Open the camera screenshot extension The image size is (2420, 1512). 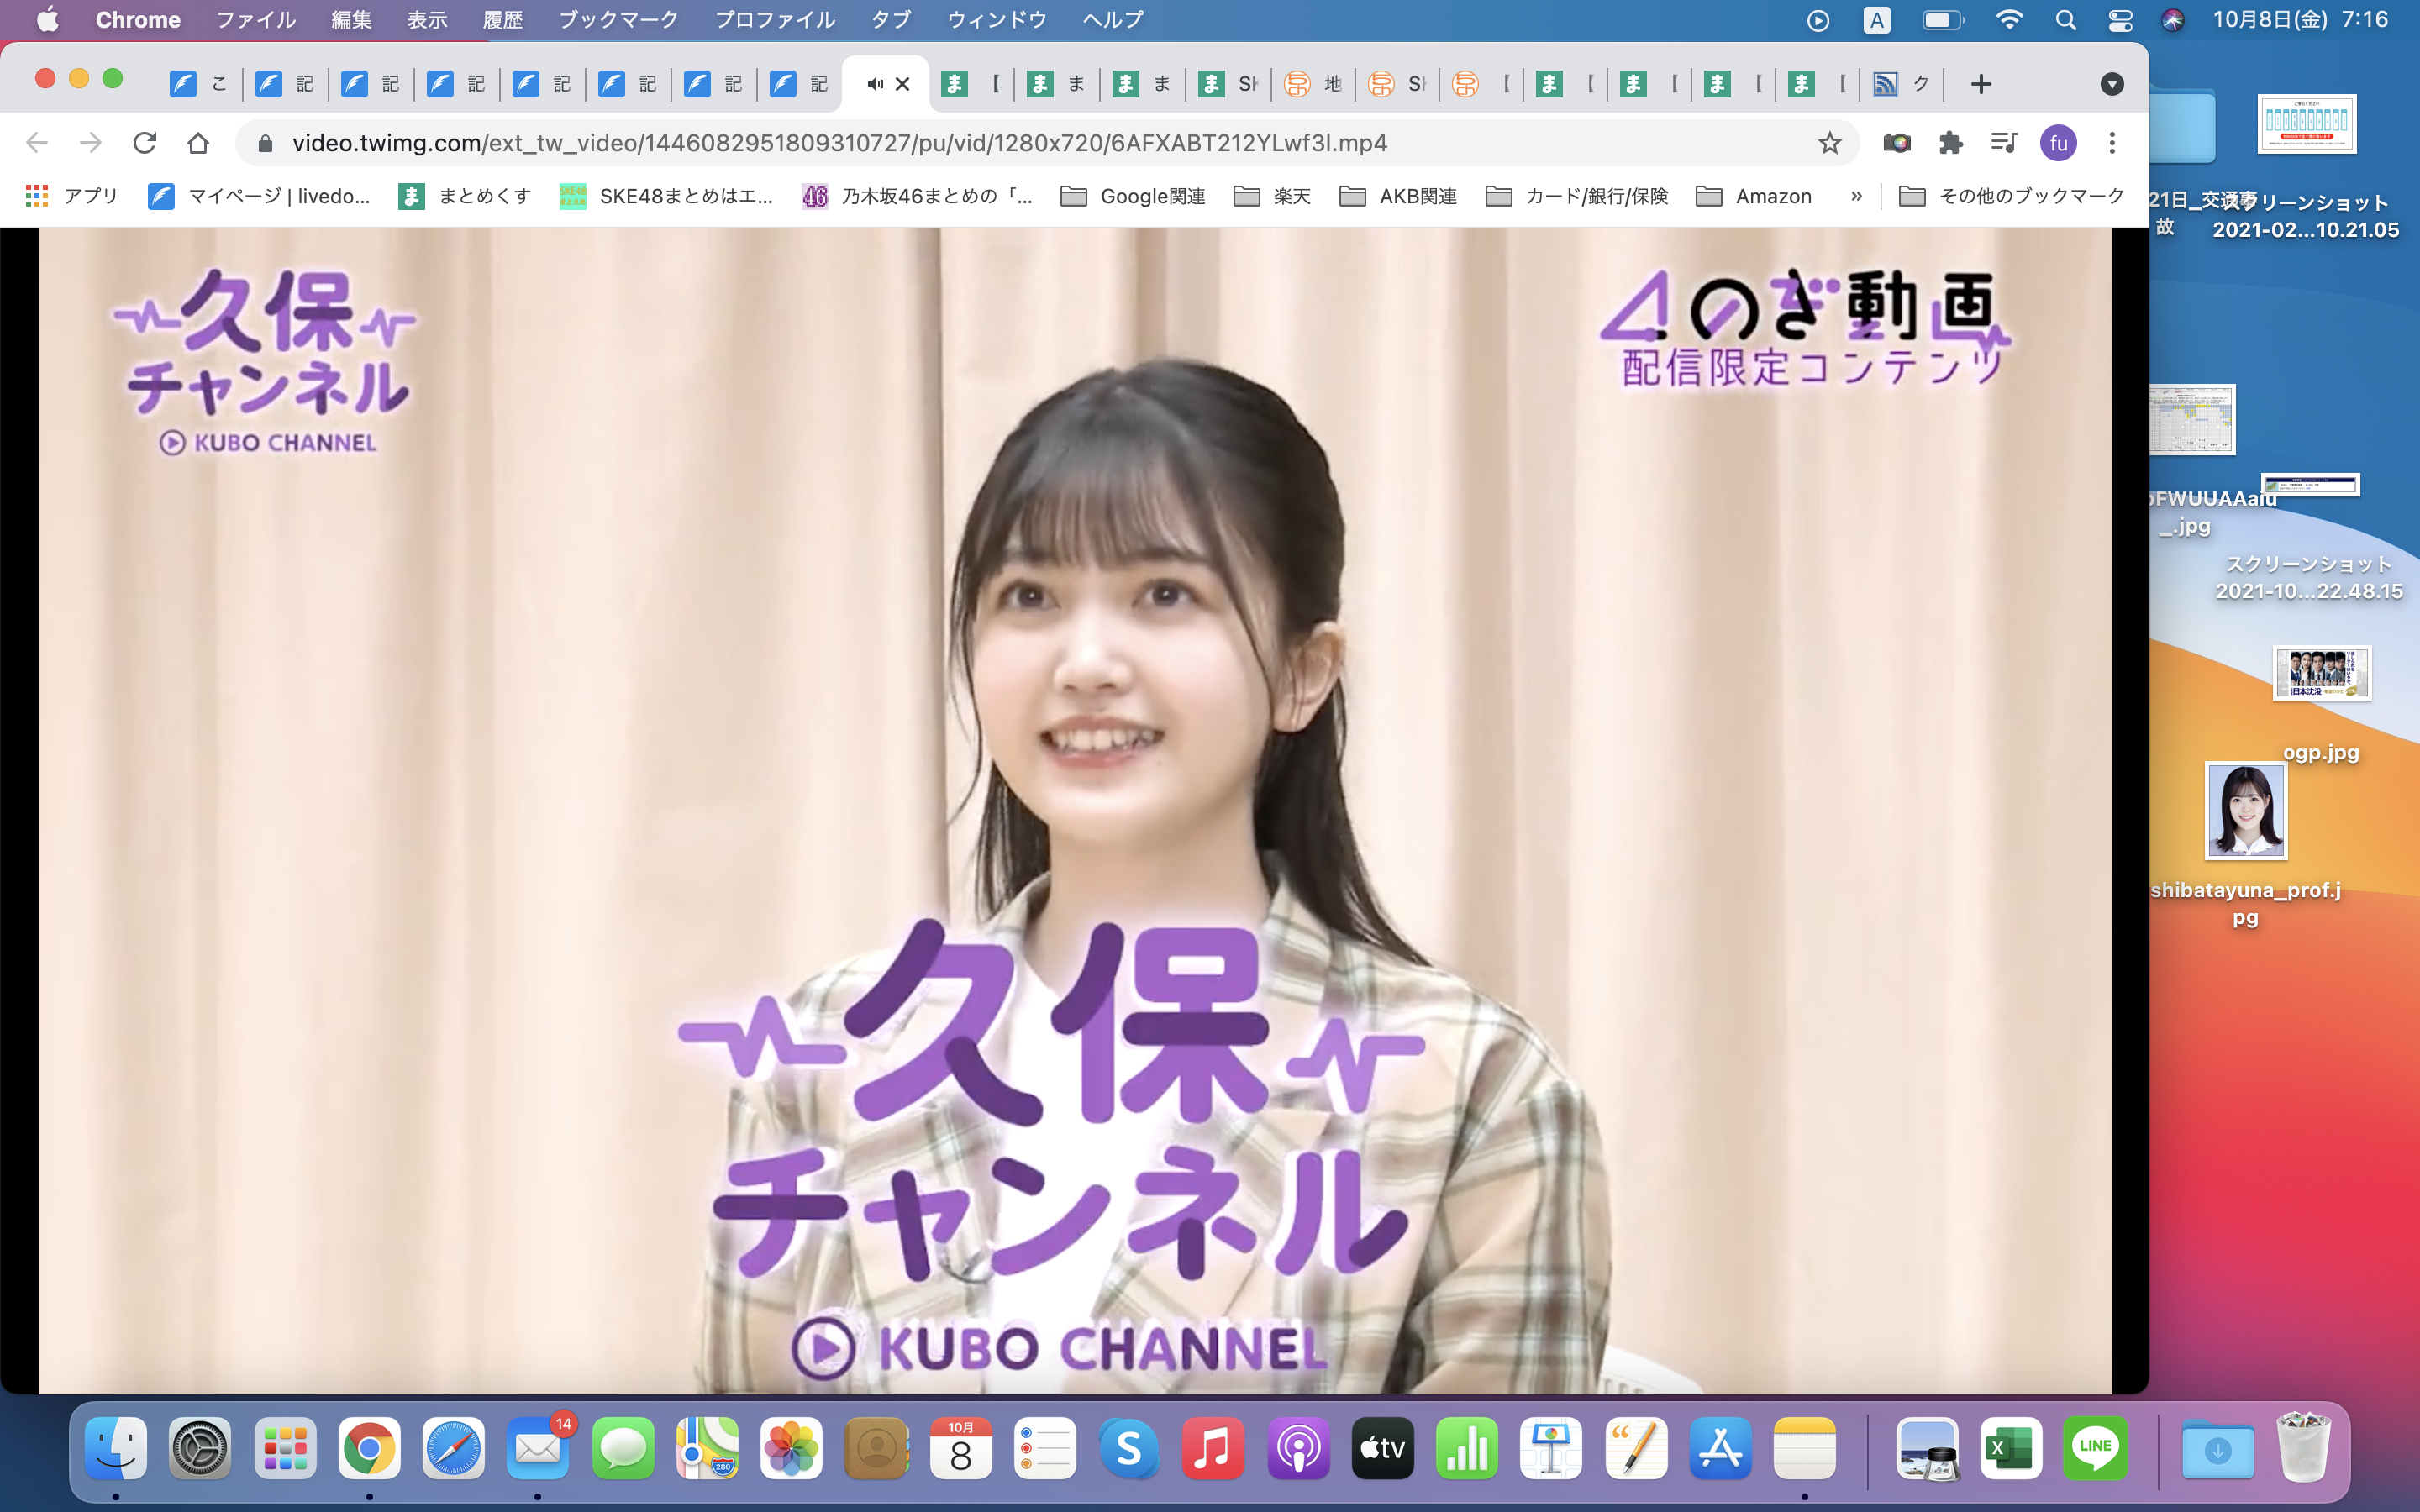pyautogui.click(x=1896, y=143)
